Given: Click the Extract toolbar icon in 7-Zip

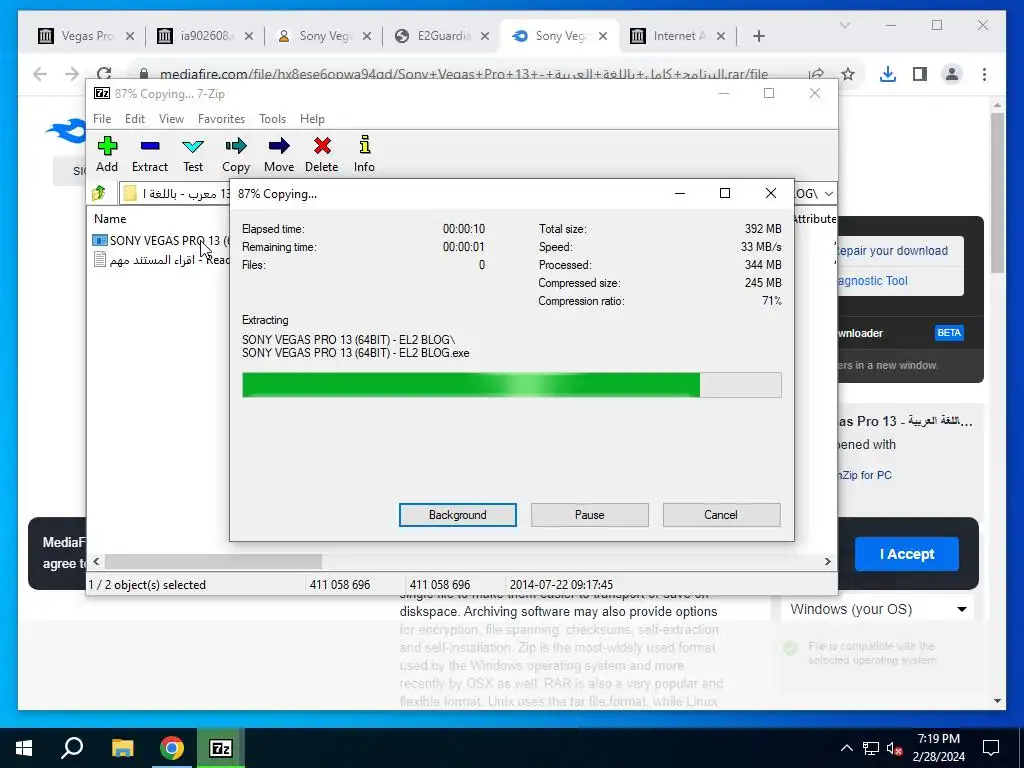Looking at the screenshot, I should tap(150, 154).
